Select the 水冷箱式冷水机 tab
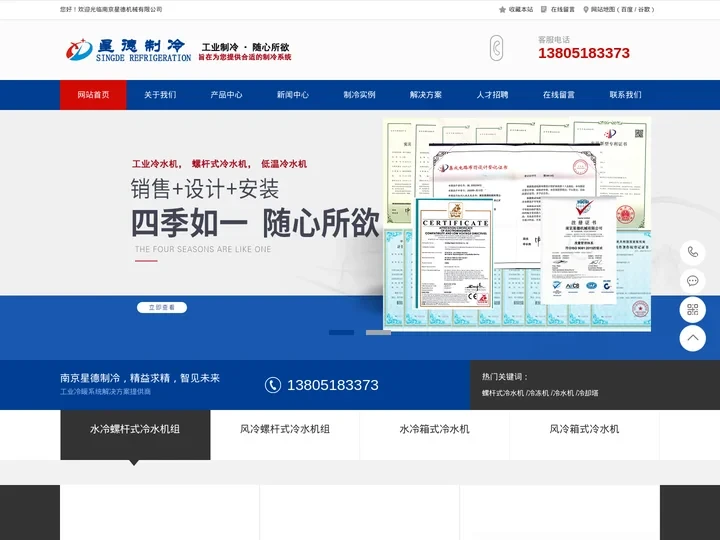The image size is (720, 540). [434, 434]
